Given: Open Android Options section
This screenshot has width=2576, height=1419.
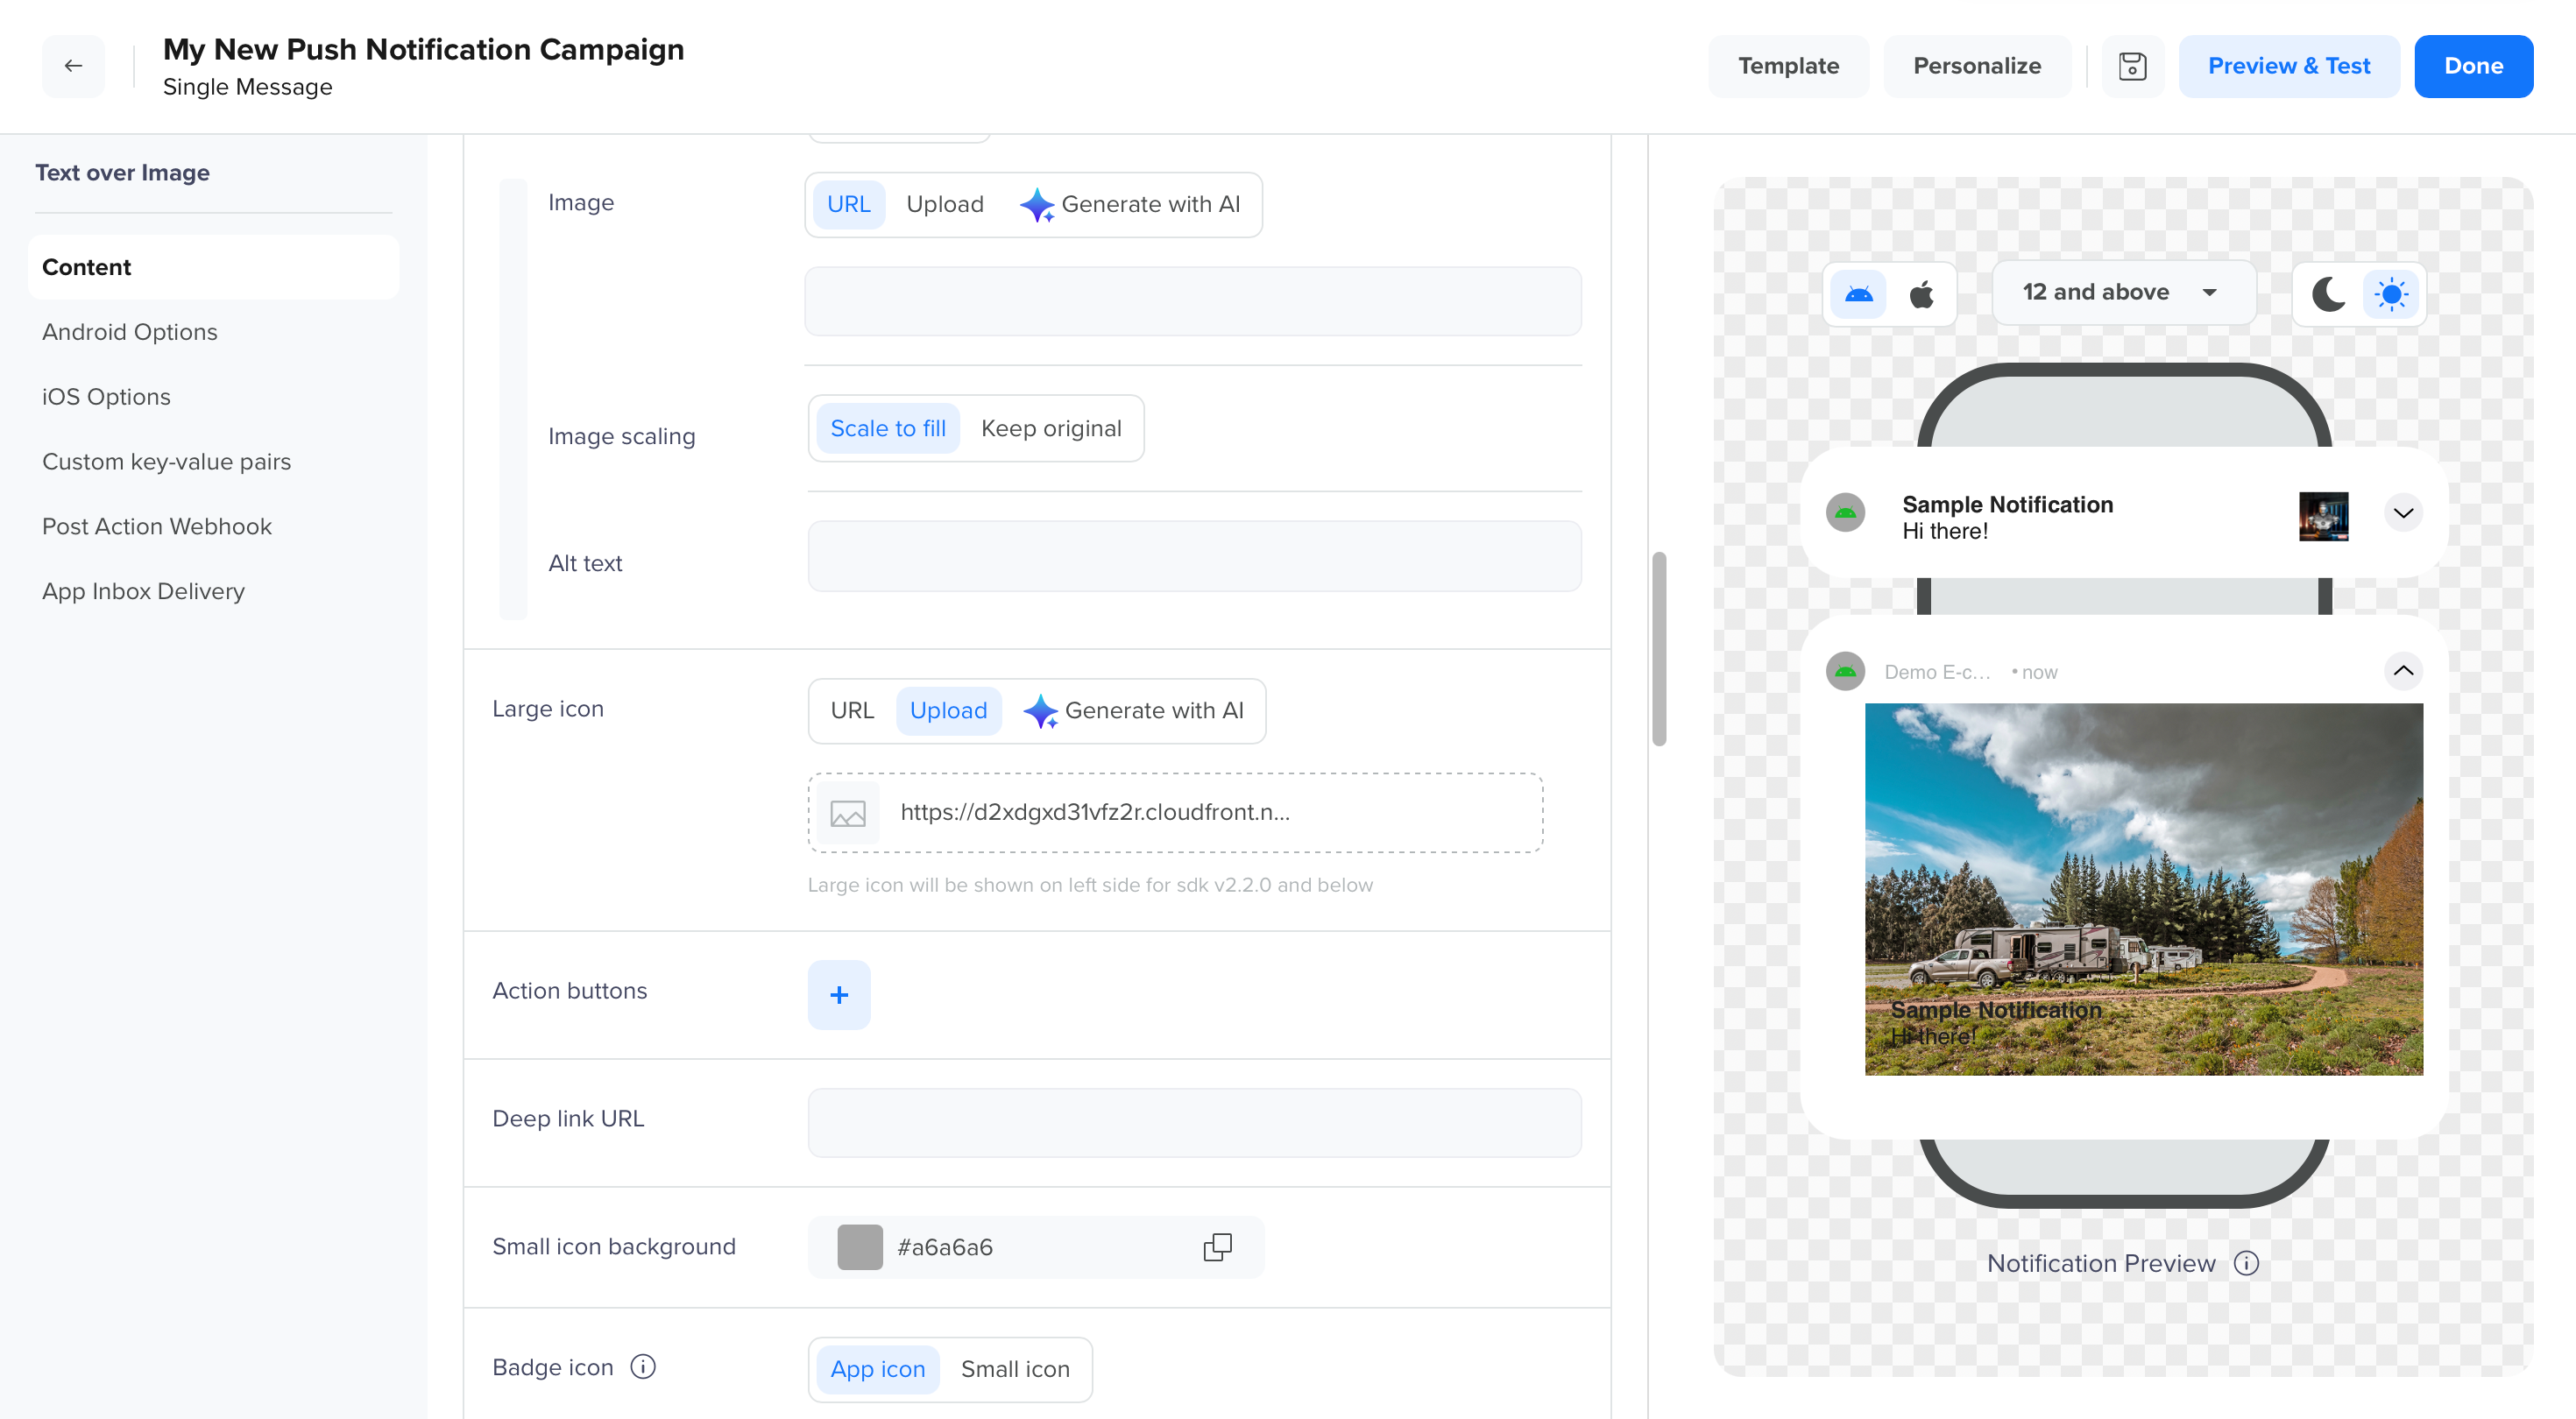Looking at the screenshot, I should click(130, 332).
